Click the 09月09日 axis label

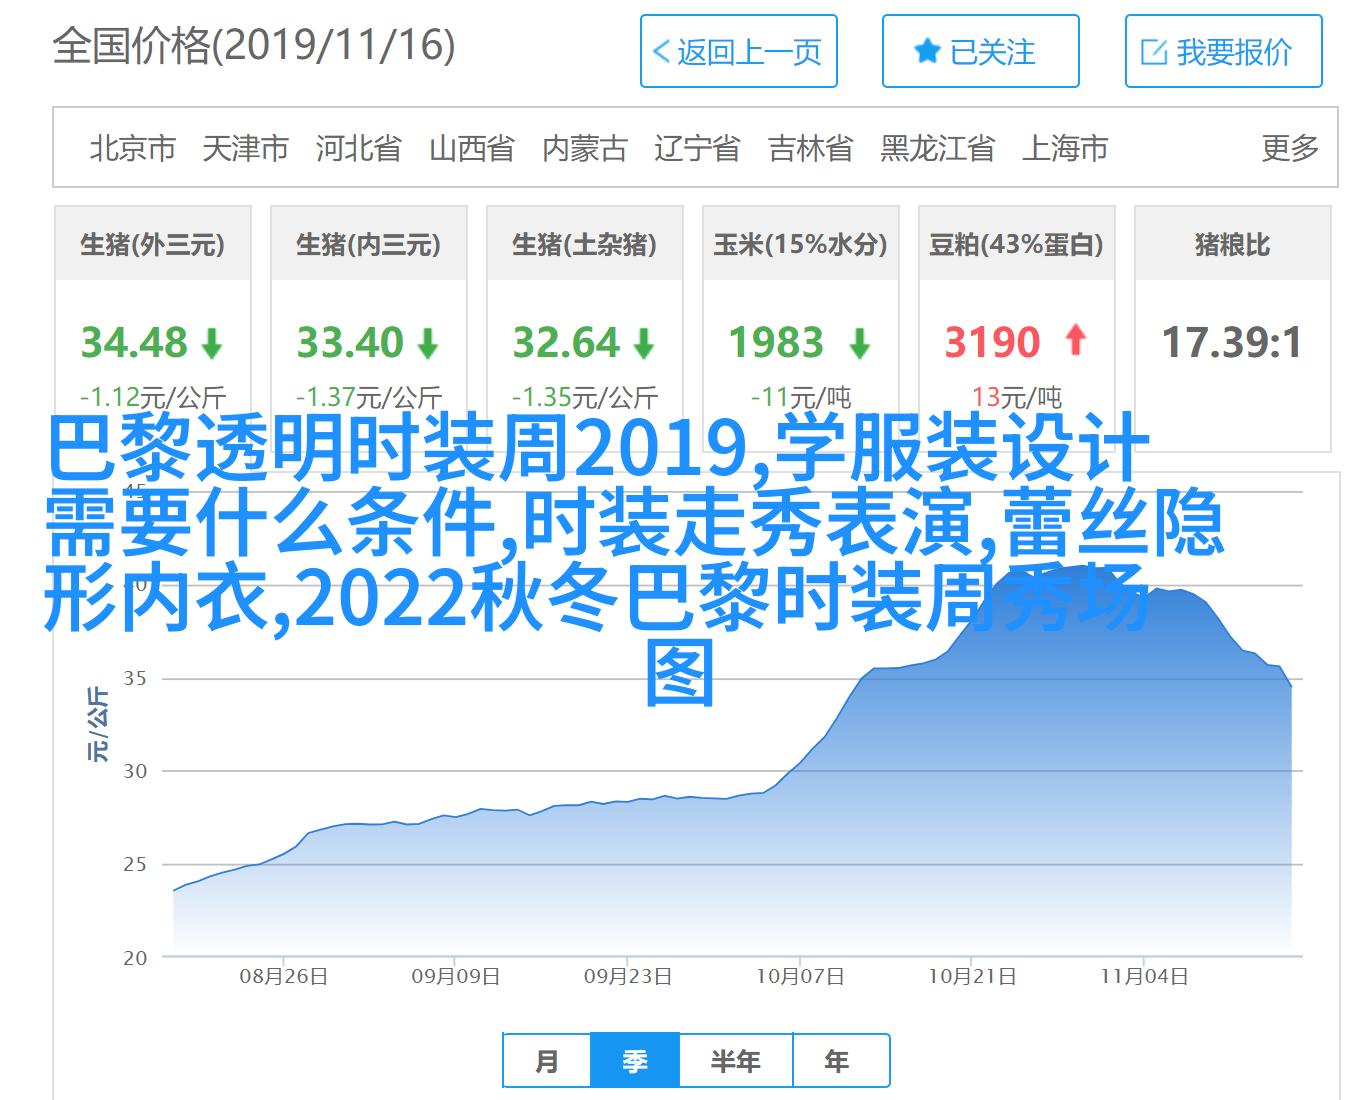456,976
